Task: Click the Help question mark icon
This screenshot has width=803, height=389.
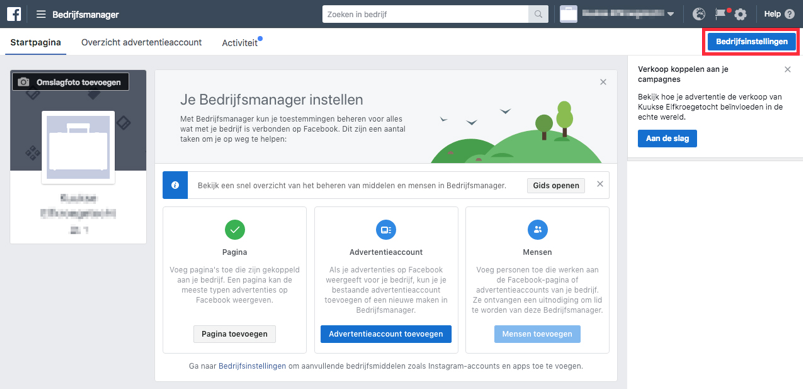Action: point(790,14)
